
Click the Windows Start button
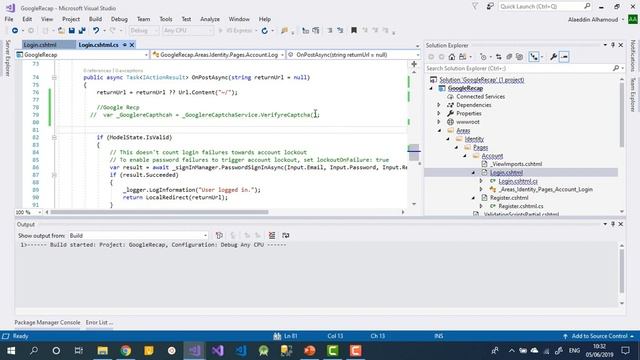[11, 351]
